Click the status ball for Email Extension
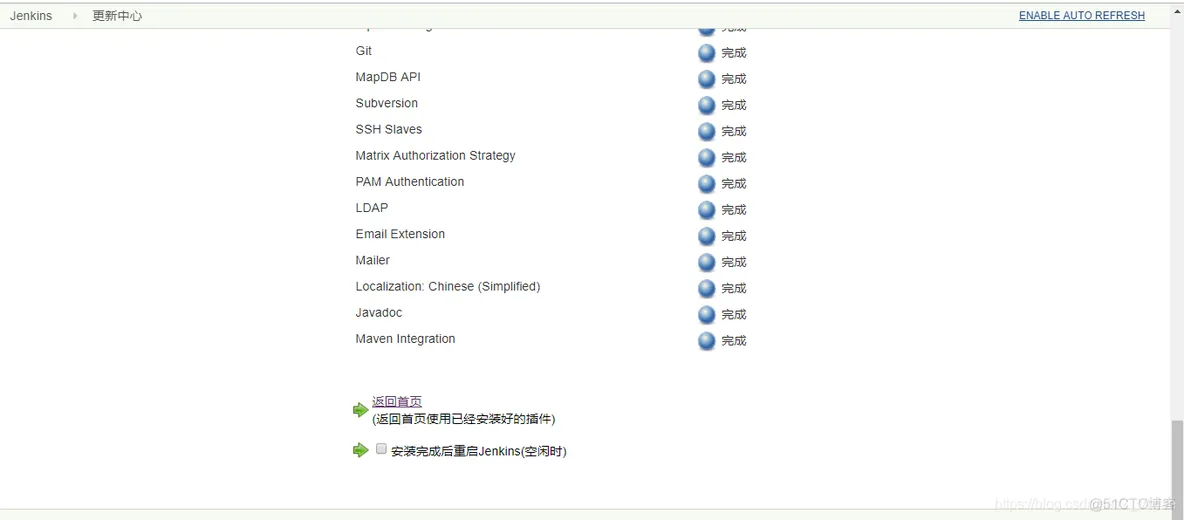The image size is (1184, 520). coord(706,236)
